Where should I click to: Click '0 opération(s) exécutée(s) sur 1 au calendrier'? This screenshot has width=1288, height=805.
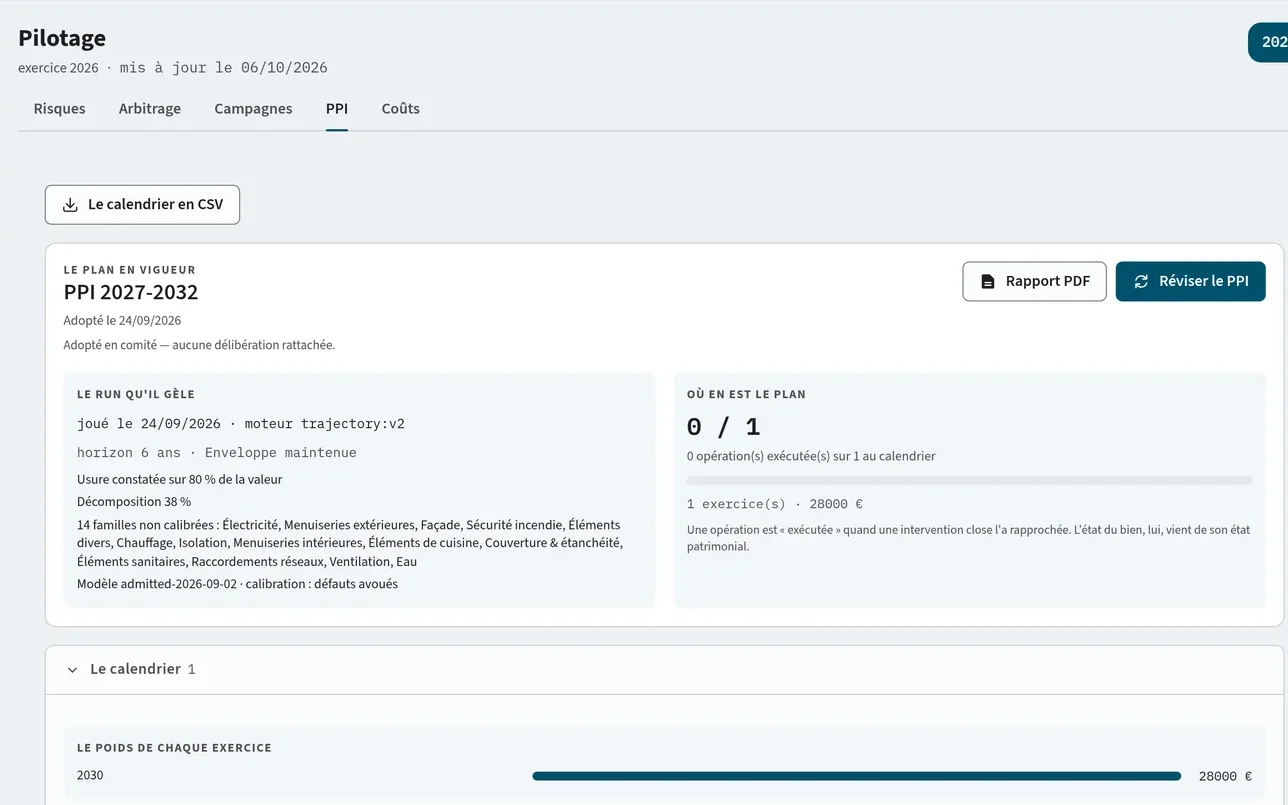point(811,456)
